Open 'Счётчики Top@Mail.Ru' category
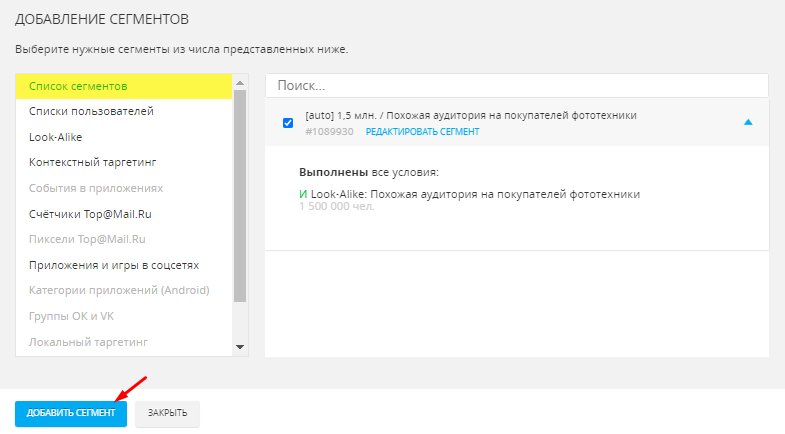This screenshot has height=434, width=785. [x=90, y=214]
